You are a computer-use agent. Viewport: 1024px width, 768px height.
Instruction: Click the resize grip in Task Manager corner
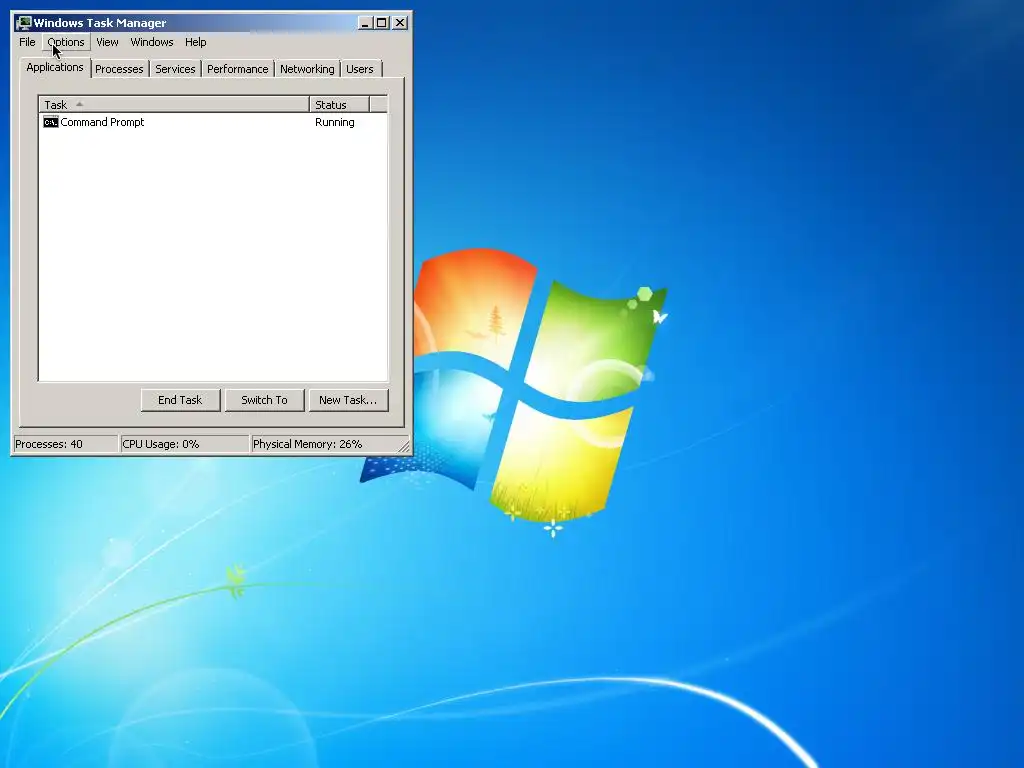coord(404,446)
